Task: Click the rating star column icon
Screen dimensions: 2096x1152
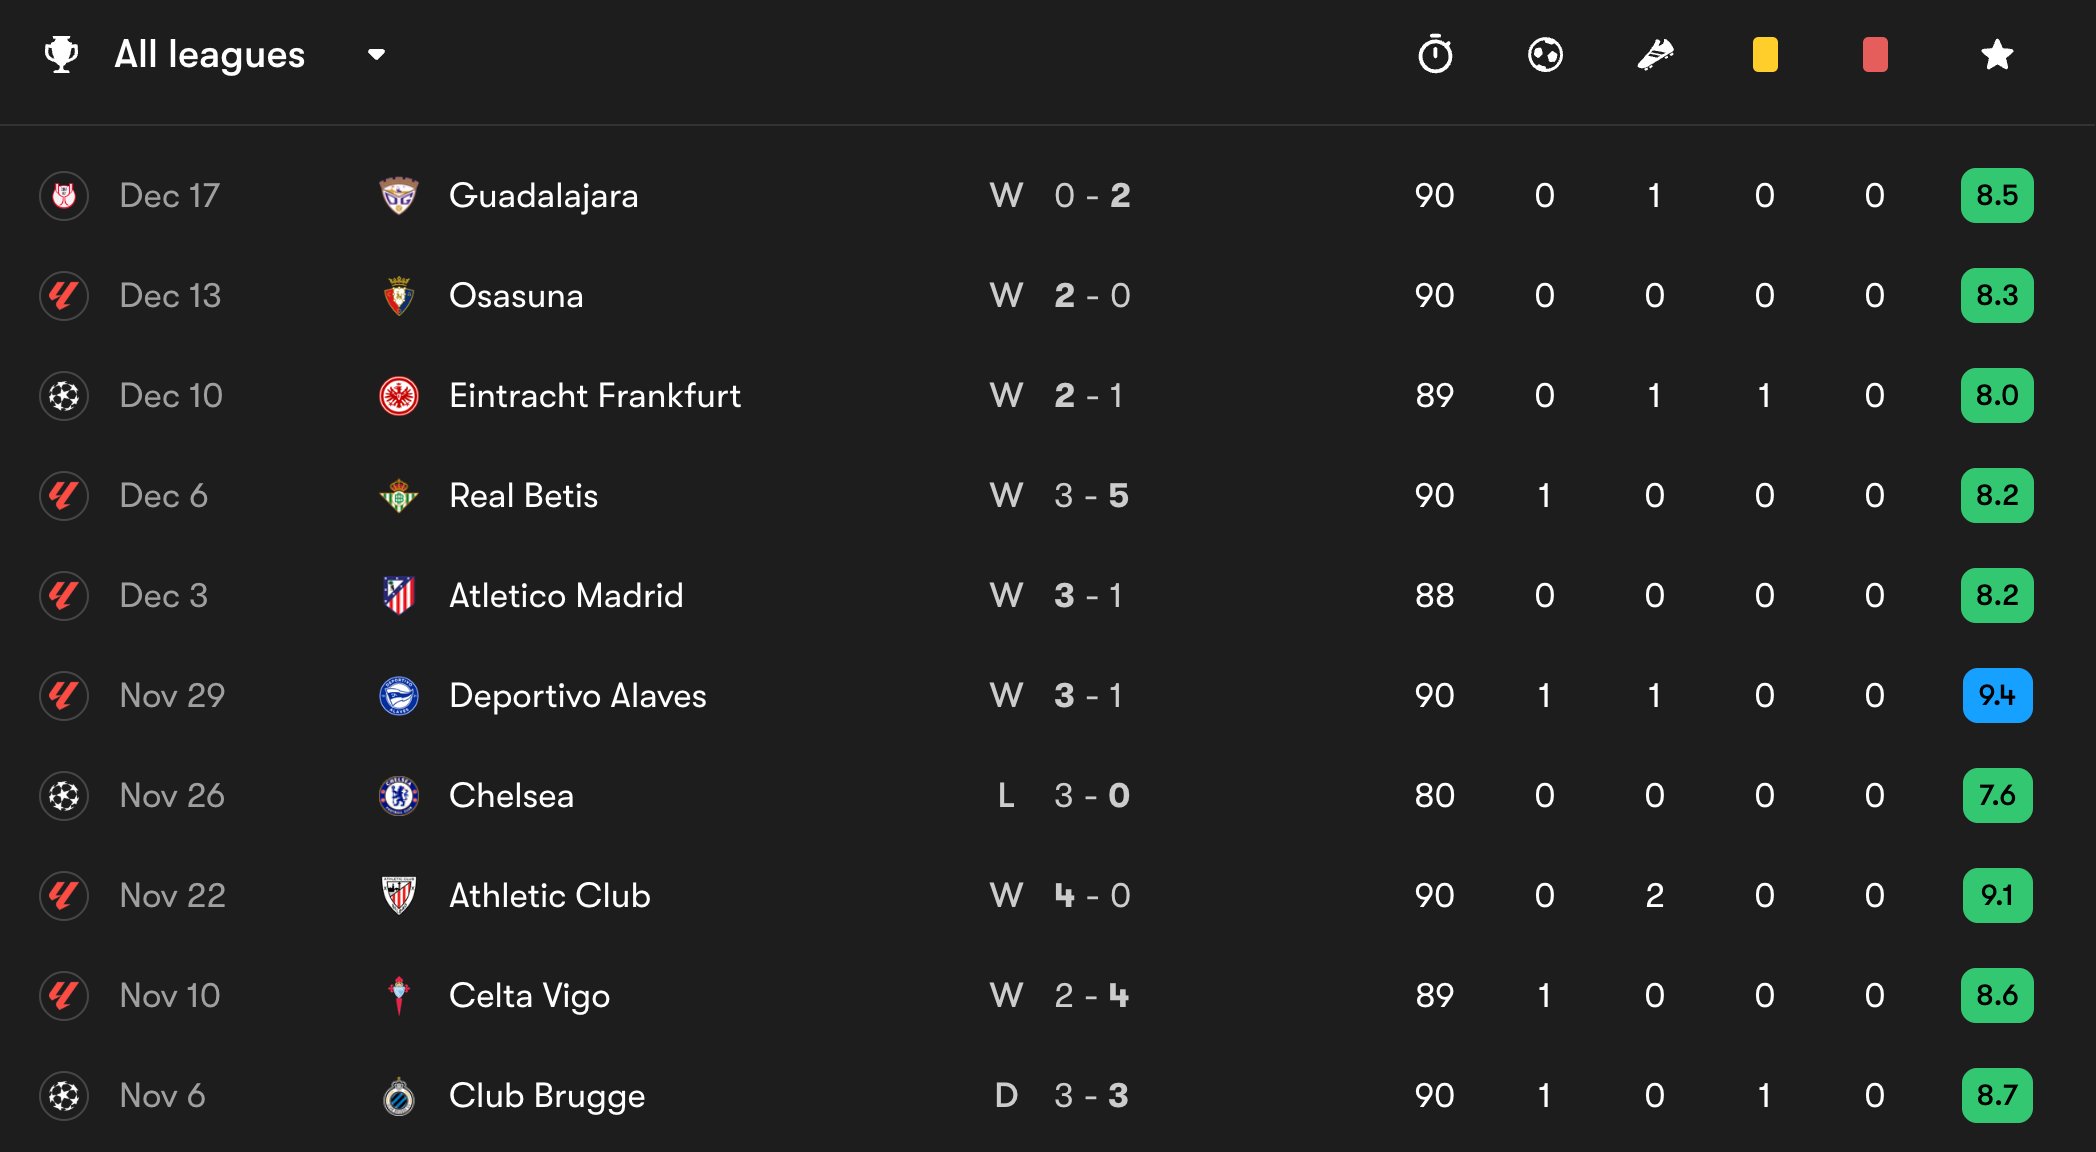Action: point(1997,54)
